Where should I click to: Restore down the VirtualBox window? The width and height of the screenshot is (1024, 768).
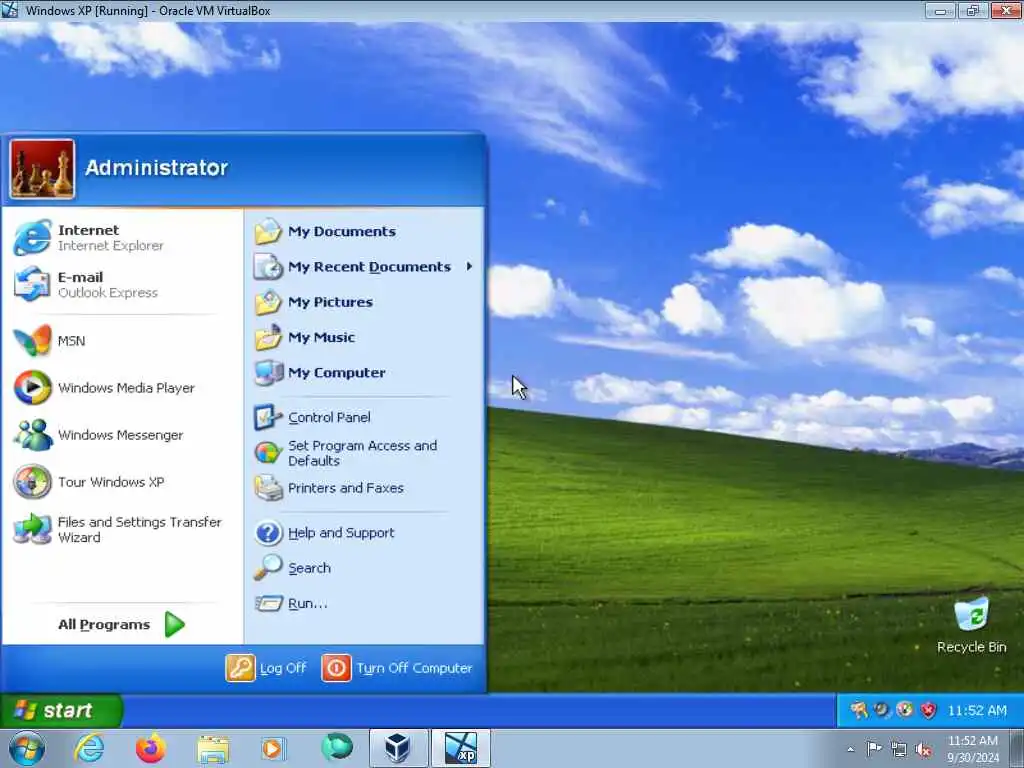coord(973,10)
